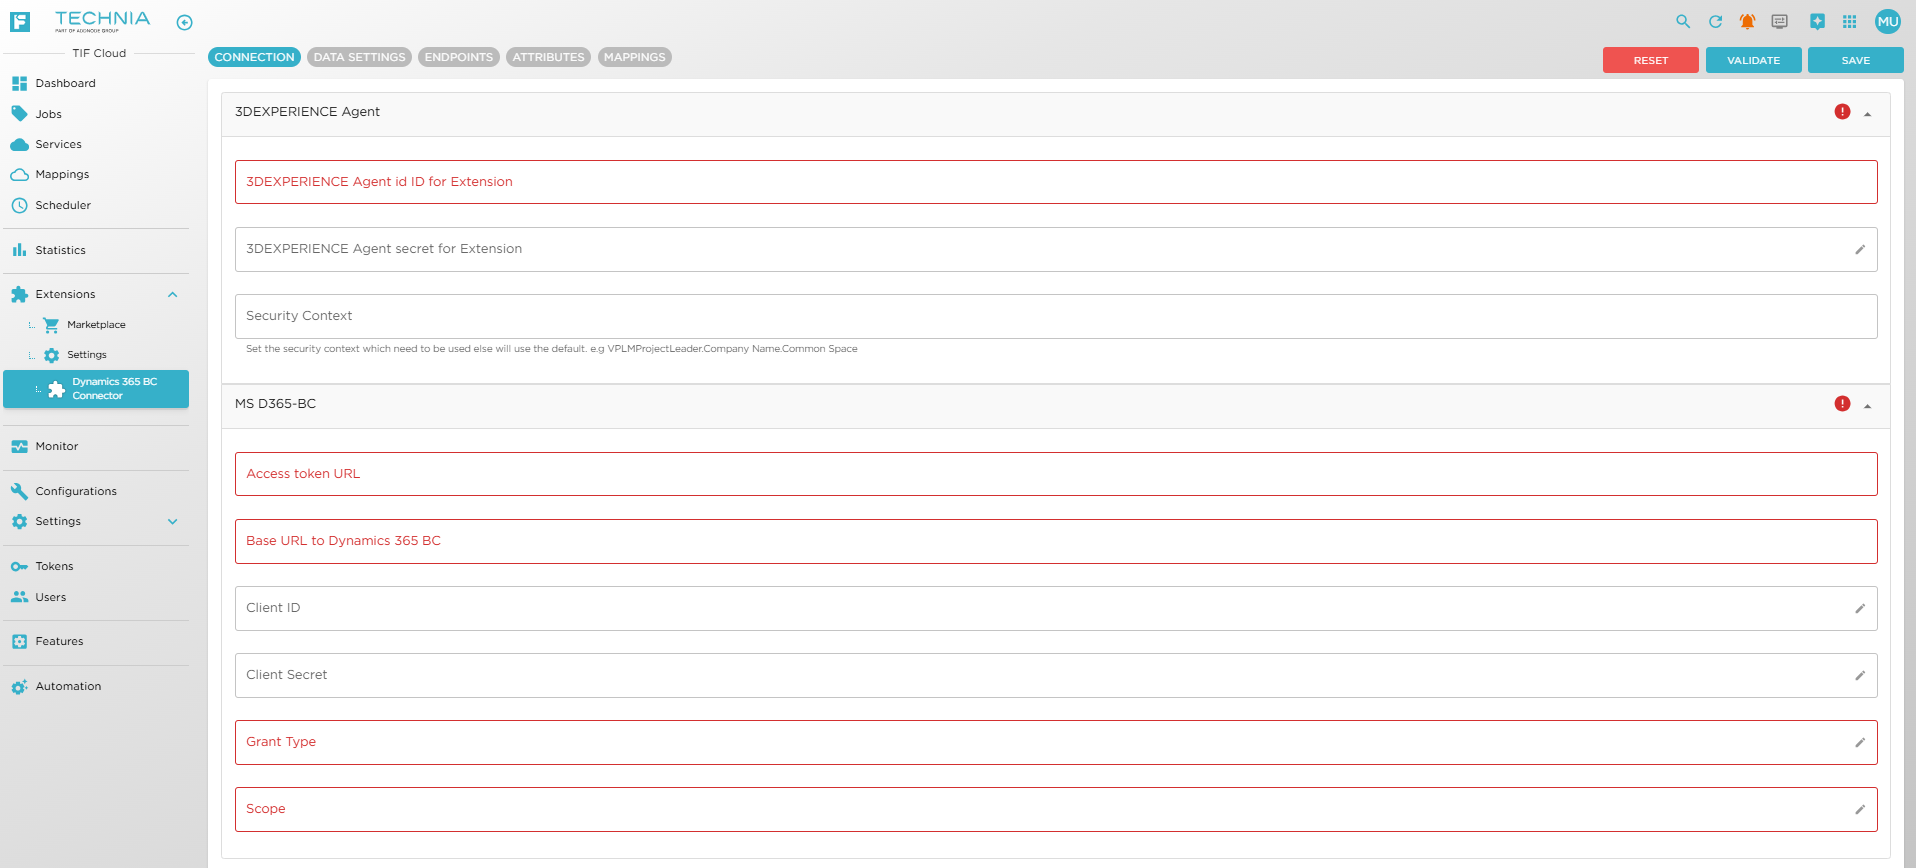Image resolution: width=1916 pixels, height=868 pixels.
Task: Open Marketplace under Extensions
Action: (x=96, y=325)
